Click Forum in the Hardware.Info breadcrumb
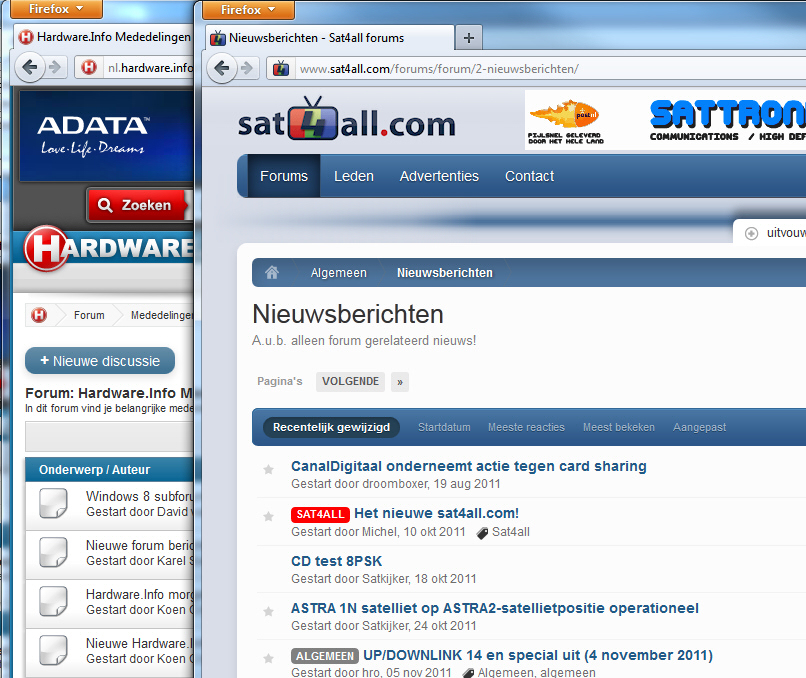806x678 pixels. pyautogui.click(x=89, y=315)
